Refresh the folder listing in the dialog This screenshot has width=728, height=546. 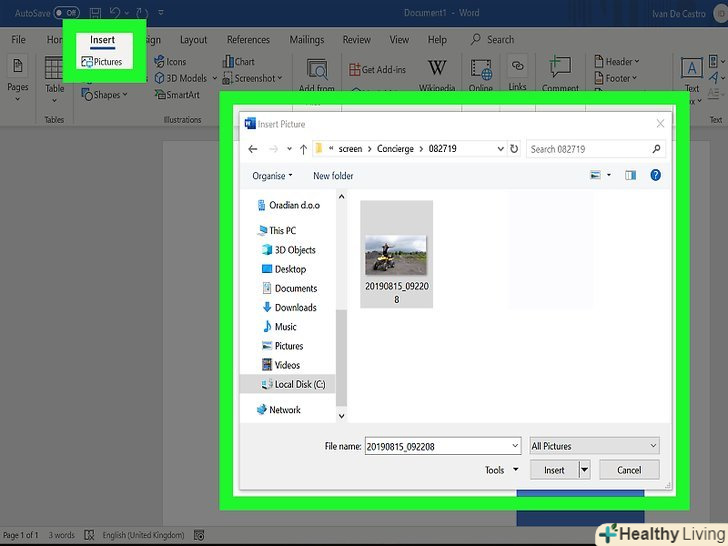pos(514,149)
